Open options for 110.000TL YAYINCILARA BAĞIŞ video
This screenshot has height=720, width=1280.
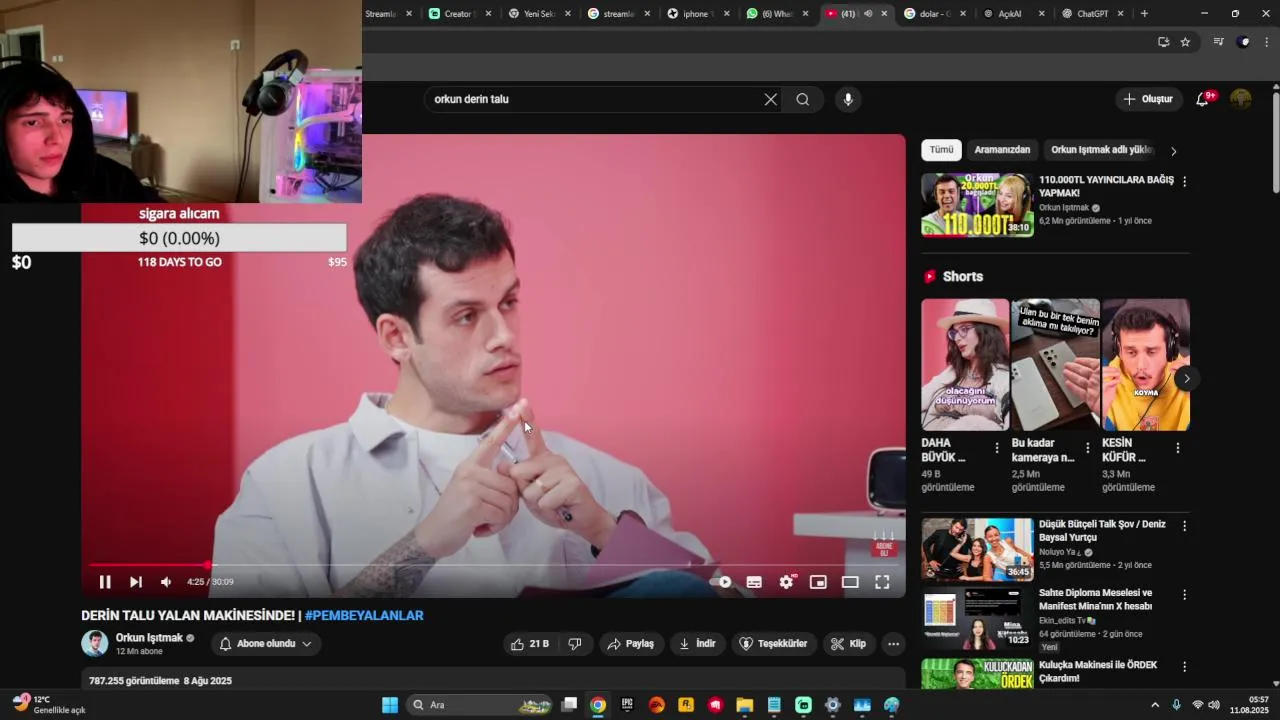point(1185,182)
